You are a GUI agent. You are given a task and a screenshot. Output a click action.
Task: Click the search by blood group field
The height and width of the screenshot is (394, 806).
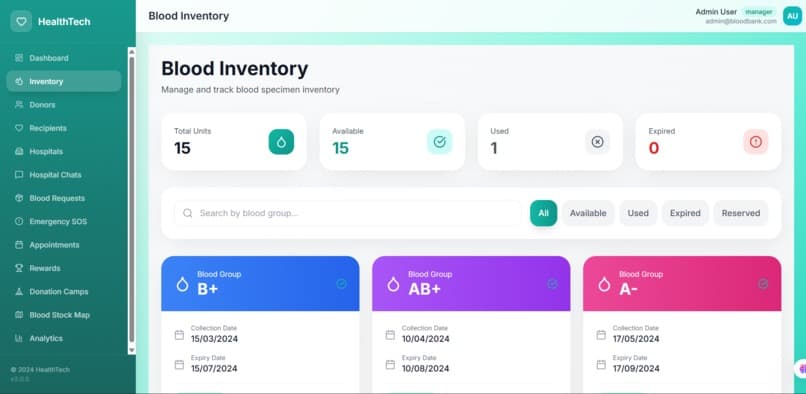(x=347, y=213)
